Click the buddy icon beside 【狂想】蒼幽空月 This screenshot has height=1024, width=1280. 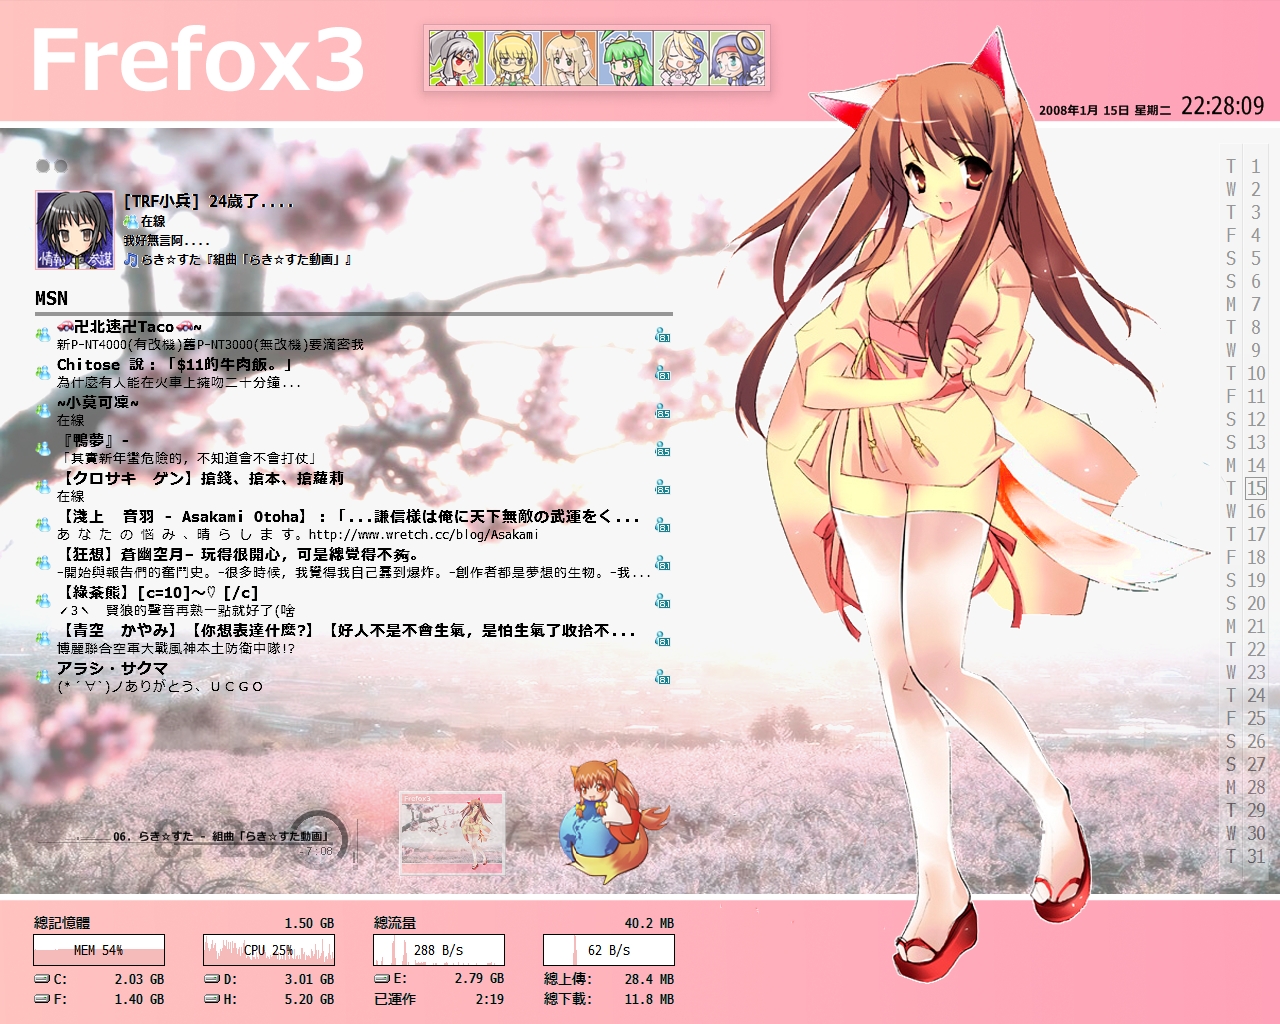(x=43, y=563)
